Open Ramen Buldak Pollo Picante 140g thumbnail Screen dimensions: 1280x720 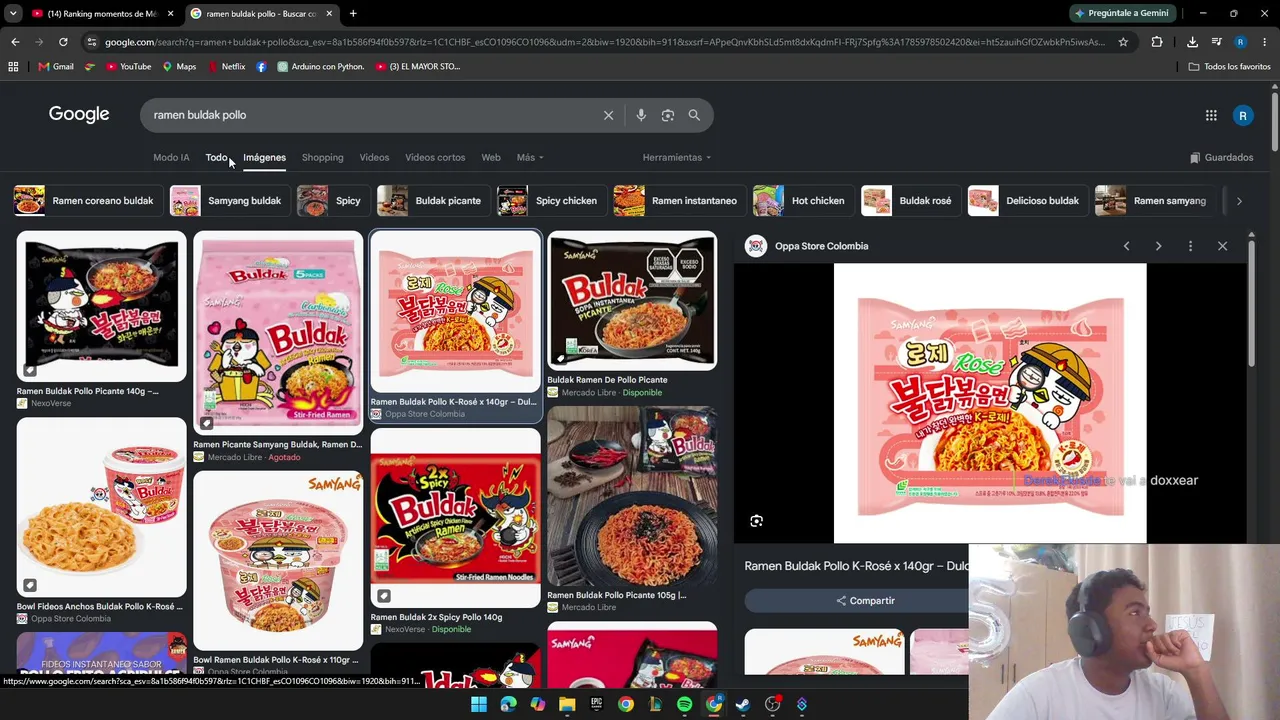tap(101, 306)
